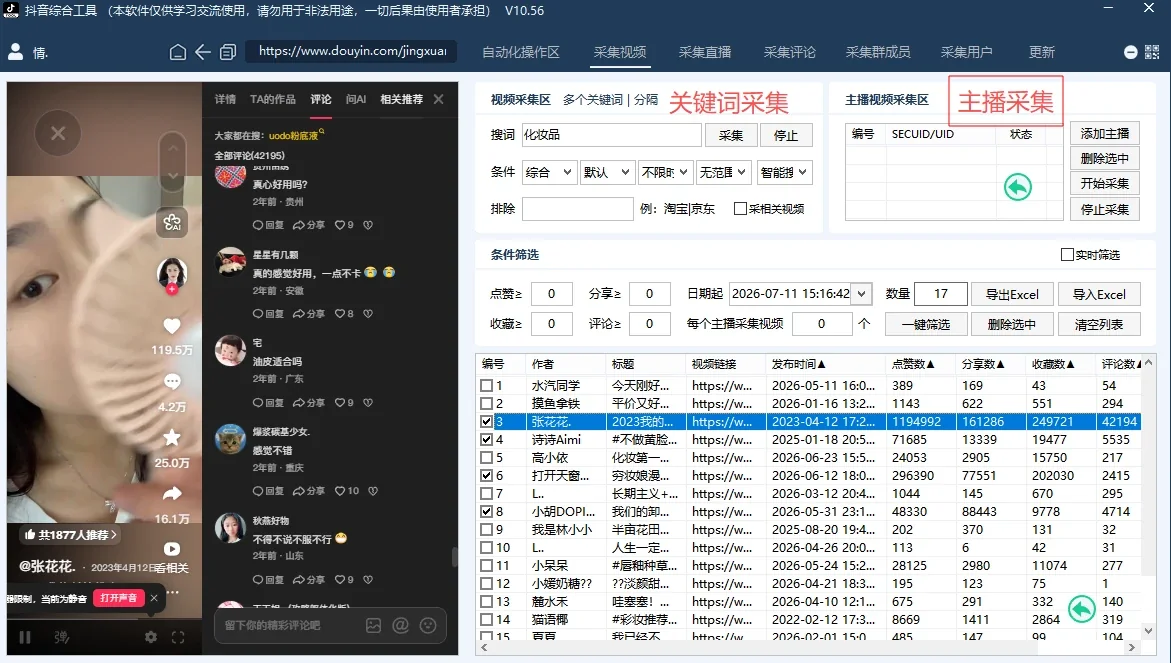Viewport: 1171px width, 663px height.
Task: Like the video with the heart icon
Action: tap(172, 326)
